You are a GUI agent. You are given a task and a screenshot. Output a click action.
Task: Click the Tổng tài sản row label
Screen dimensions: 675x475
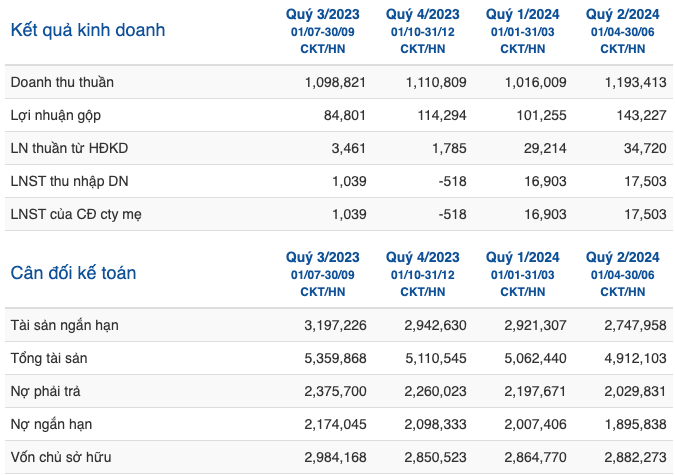tap(49, 358)
